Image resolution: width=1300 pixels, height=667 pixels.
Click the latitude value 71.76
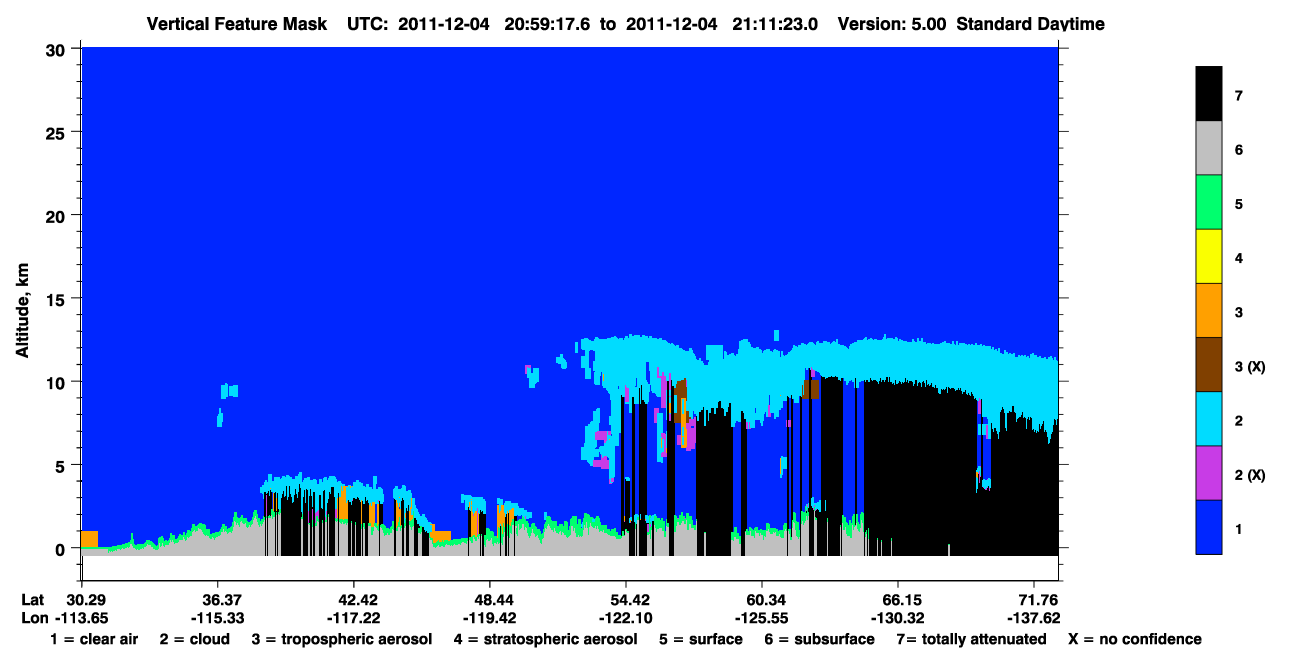1038,600
